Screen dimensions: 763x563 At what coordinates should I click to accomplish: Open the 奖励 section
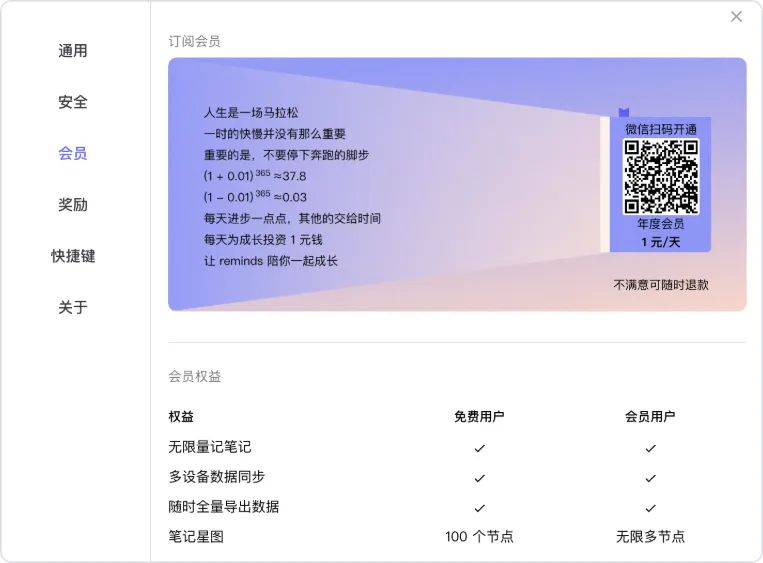[73, 204]
